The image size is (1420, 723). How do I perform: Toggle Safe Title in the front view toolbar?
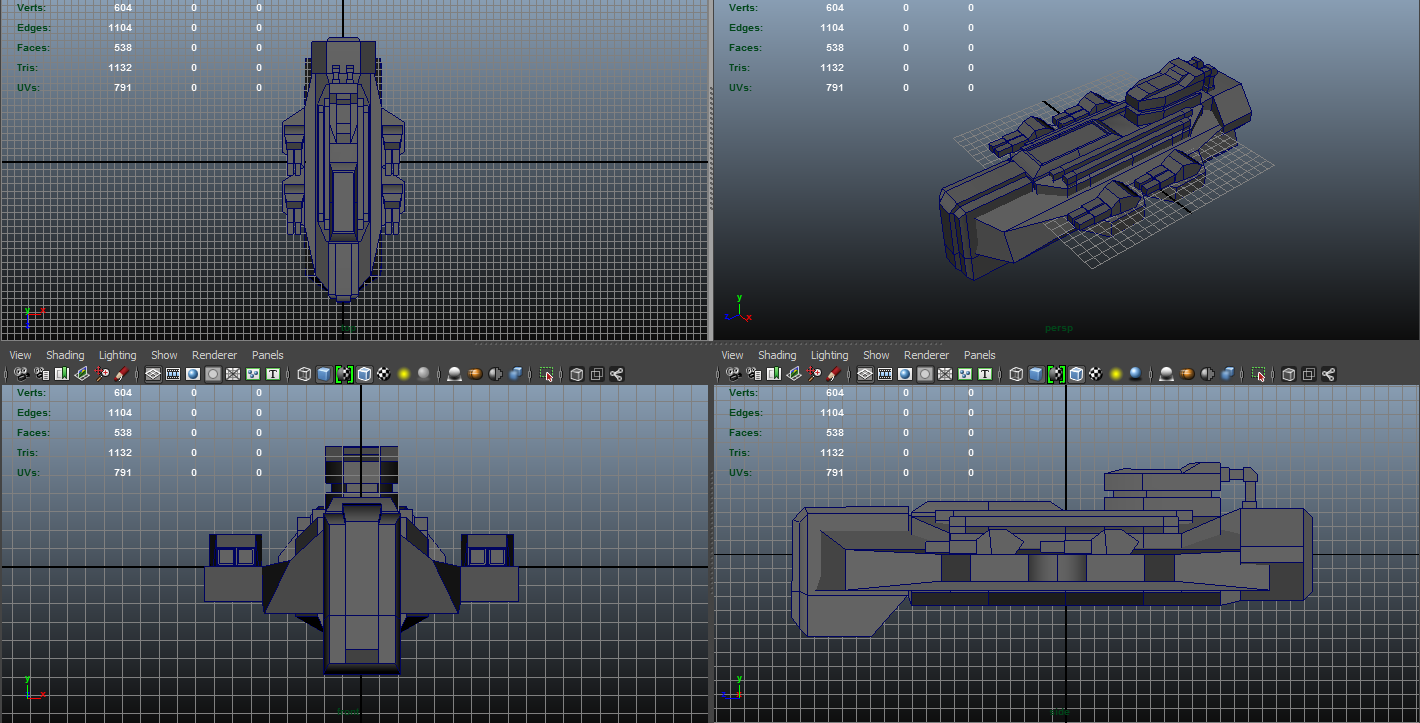273,374
